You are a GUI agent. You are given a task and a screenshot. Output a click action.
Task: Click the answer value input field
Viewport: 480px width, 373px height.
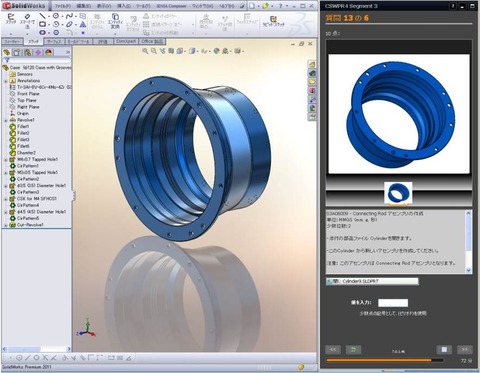click(393, 303)
